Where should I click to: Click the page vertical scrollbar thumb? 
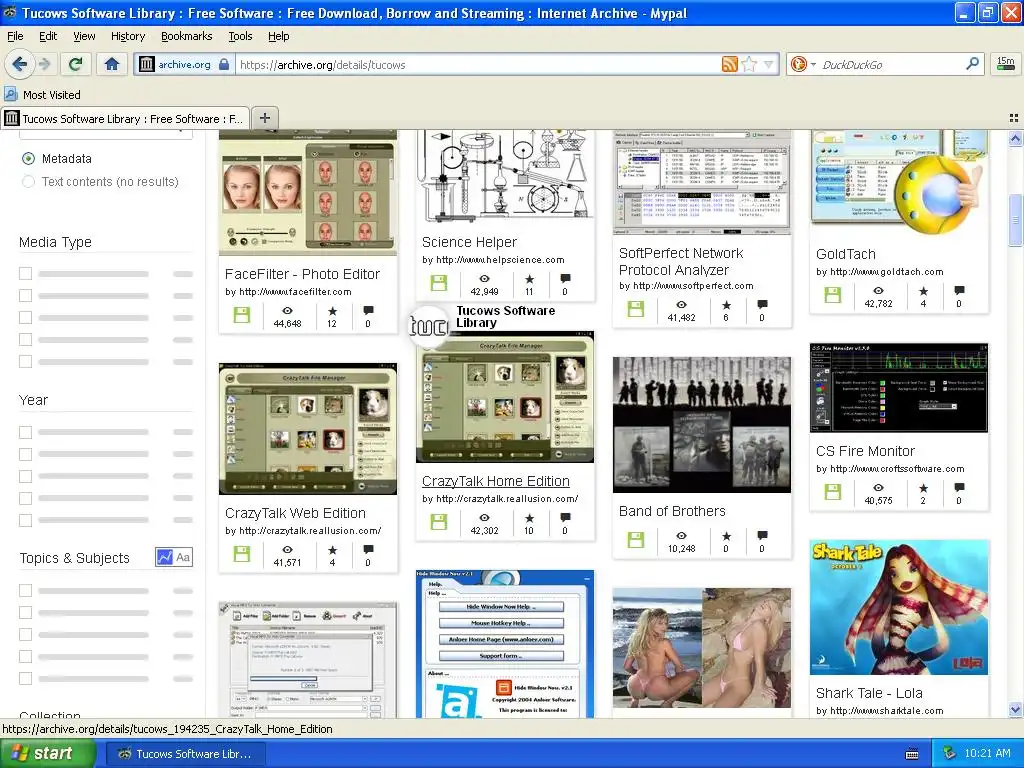tap(1016, 220)
